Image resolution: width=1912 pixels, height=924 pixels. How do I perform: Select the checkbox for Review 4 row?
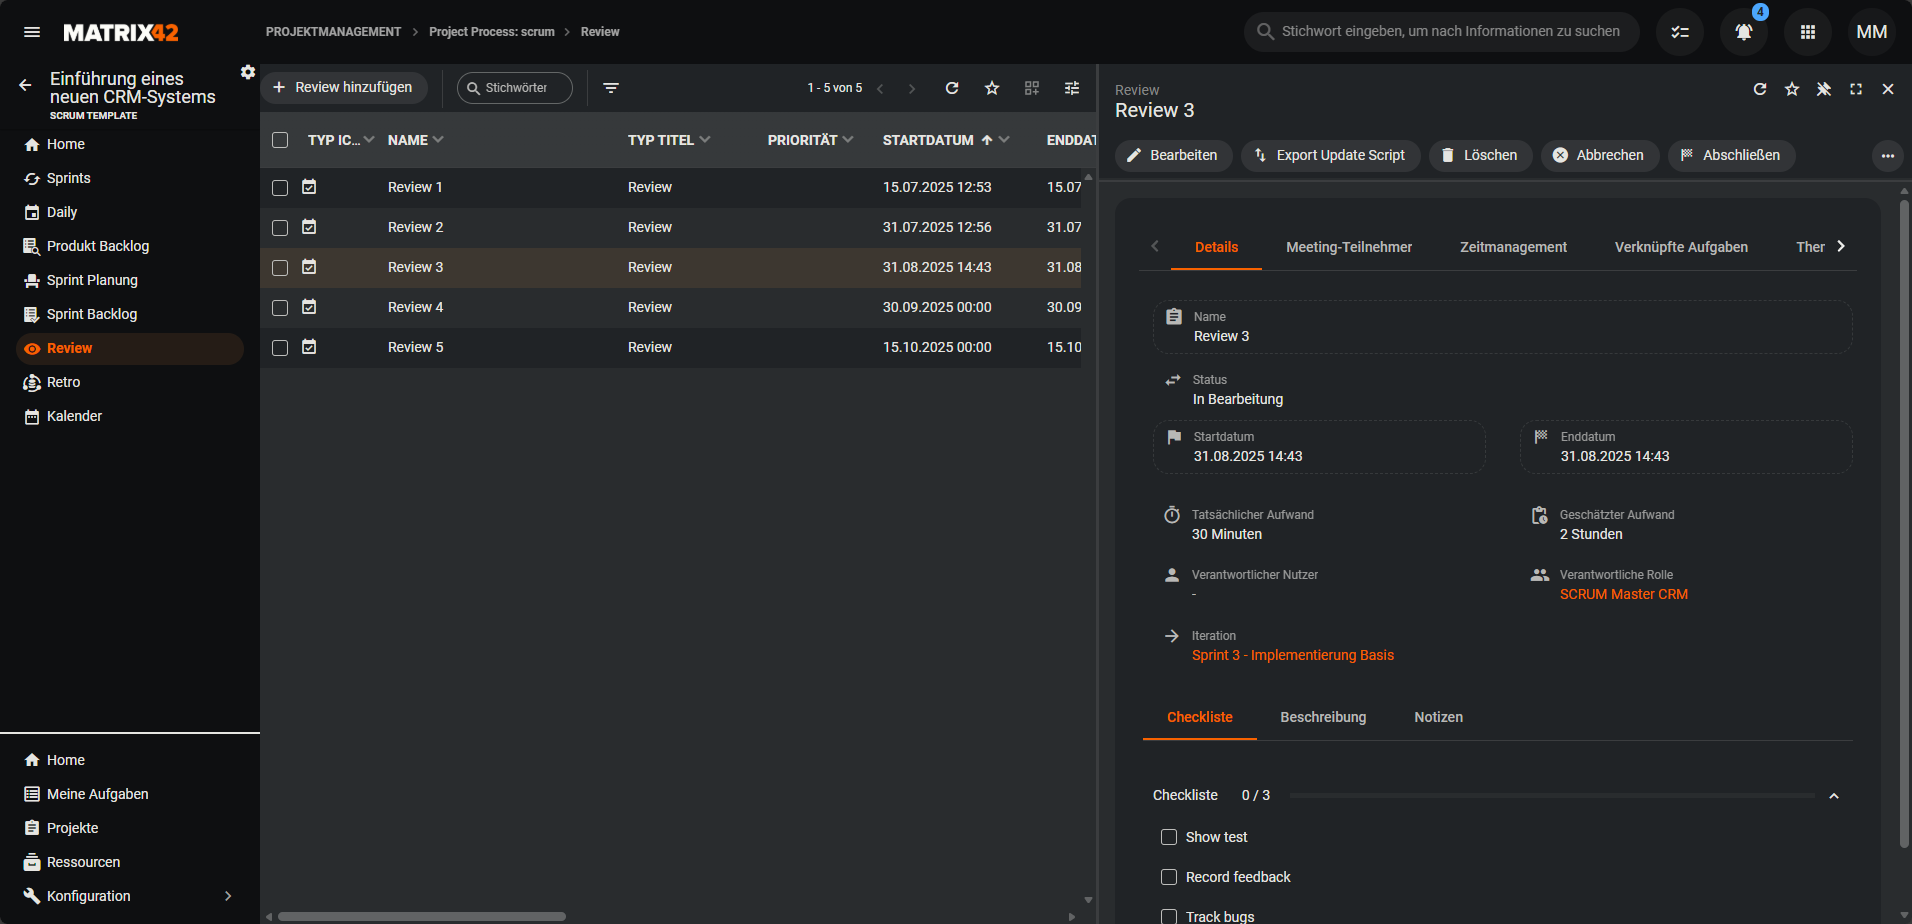280,308
